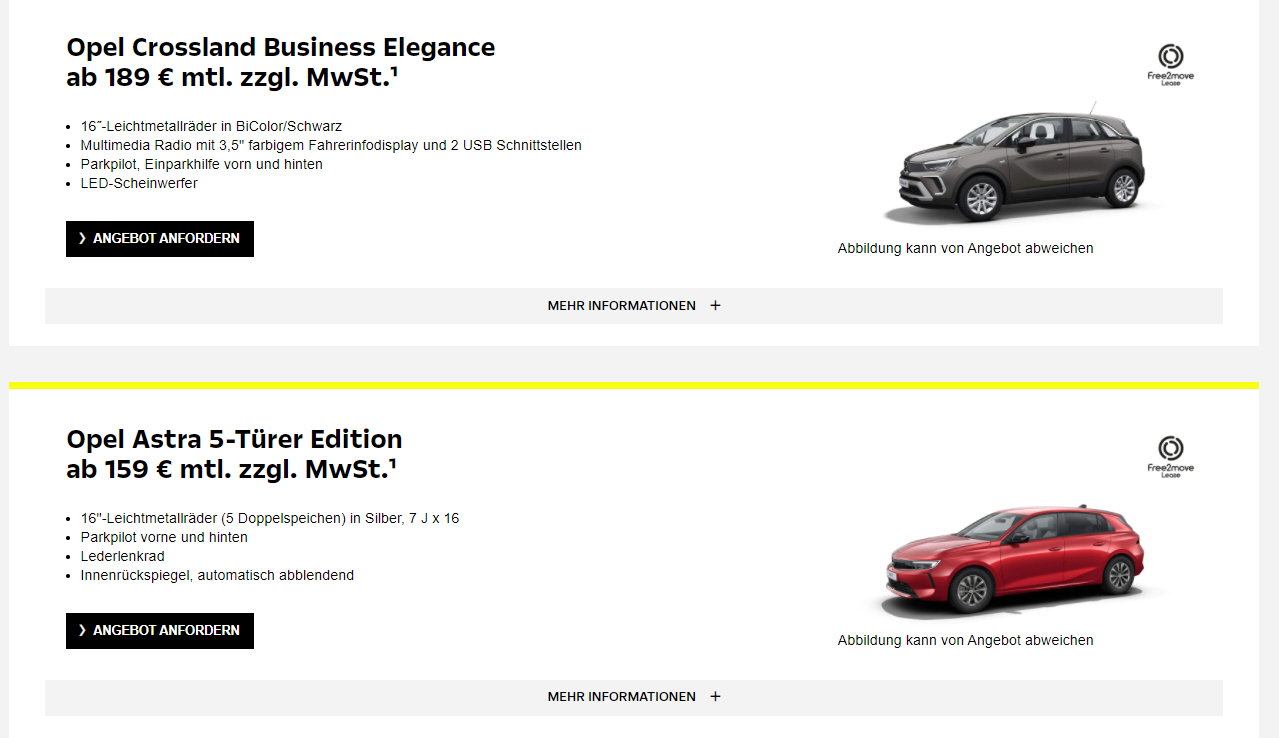Click the 'Opel Crossland Business Elegance' heading
The image size is (1279, 738).
click(x=280, y=47)
